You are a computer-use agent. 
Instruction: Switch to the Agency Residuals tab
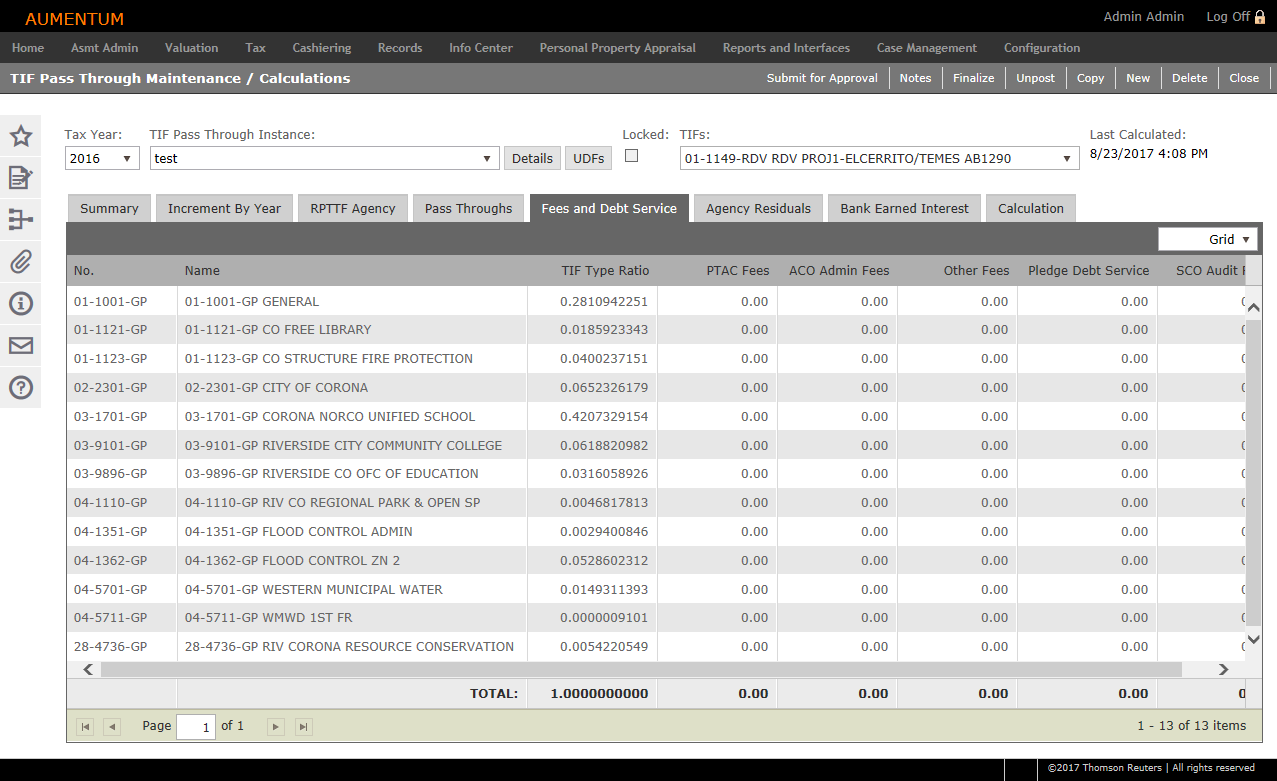tap(758, 208)
